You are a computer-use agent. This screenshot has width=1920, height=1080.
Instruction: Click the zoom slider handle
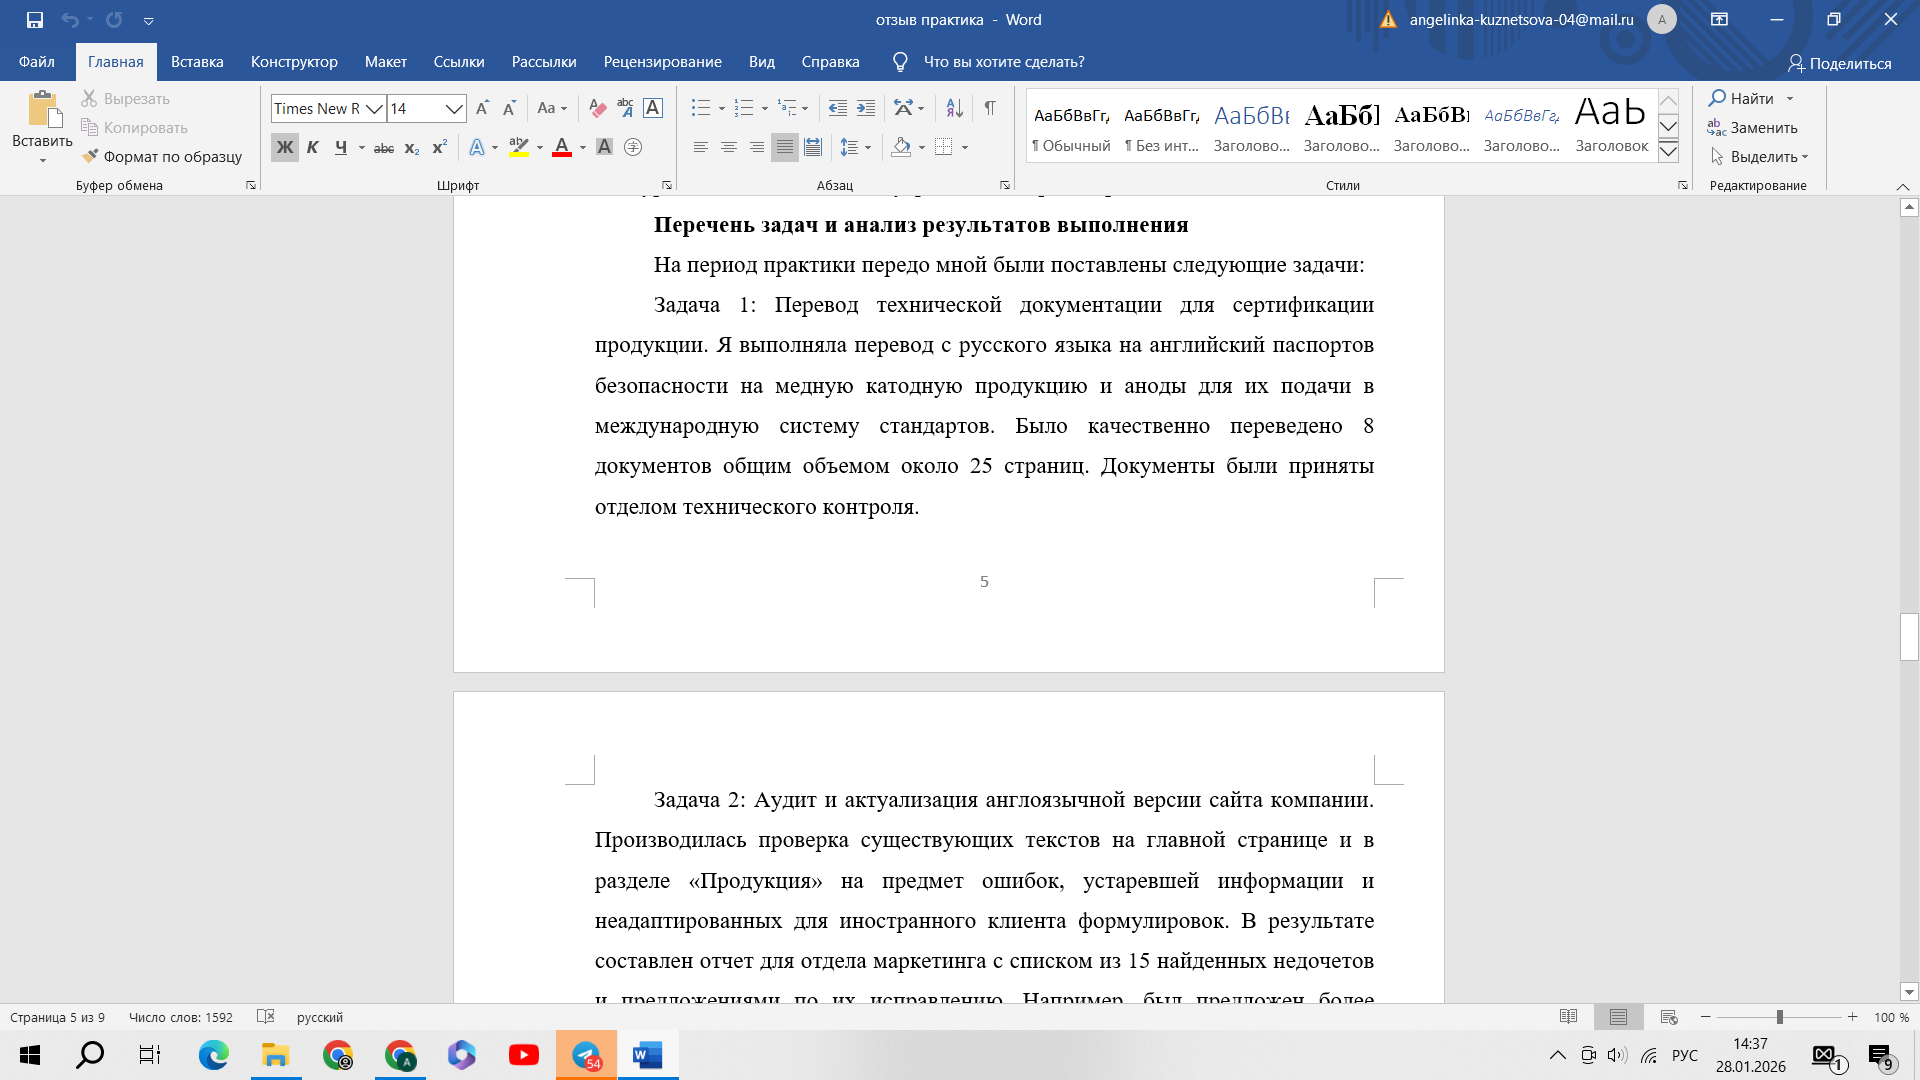[1779, 1017]
